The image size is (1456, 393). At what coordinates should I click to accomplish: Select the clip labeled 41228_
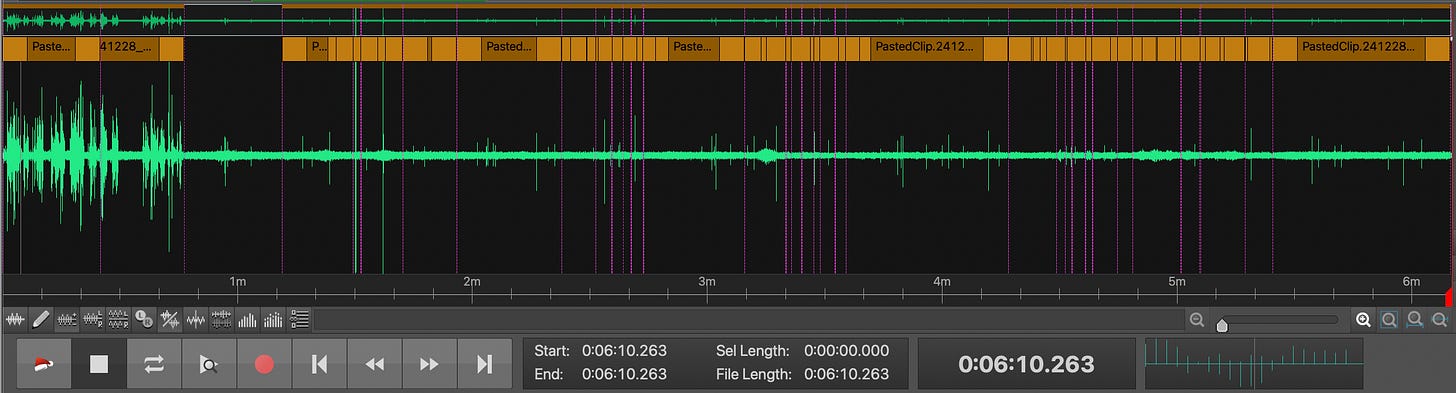[x=129, y=49]
